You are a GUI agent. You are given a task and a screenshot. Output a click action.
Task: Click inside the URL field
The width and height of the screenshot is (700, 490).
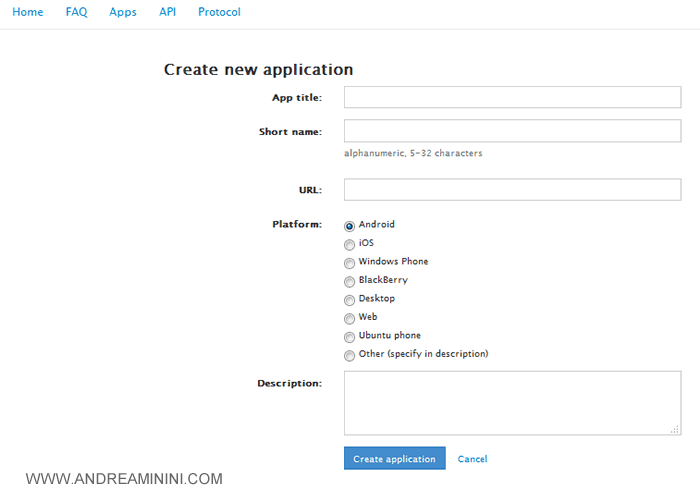tap(512, 190)
